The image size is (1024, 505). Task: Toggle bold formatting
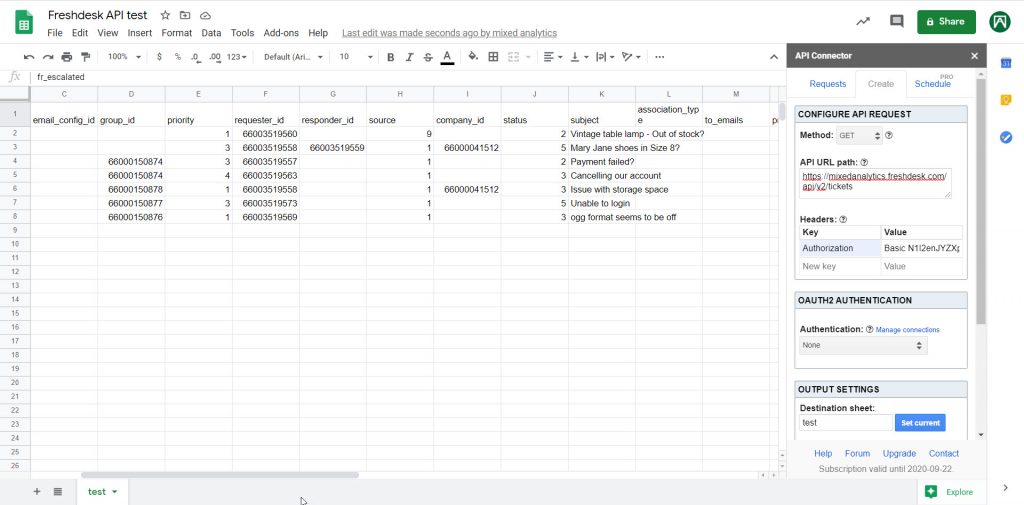(x=391, y=57)
